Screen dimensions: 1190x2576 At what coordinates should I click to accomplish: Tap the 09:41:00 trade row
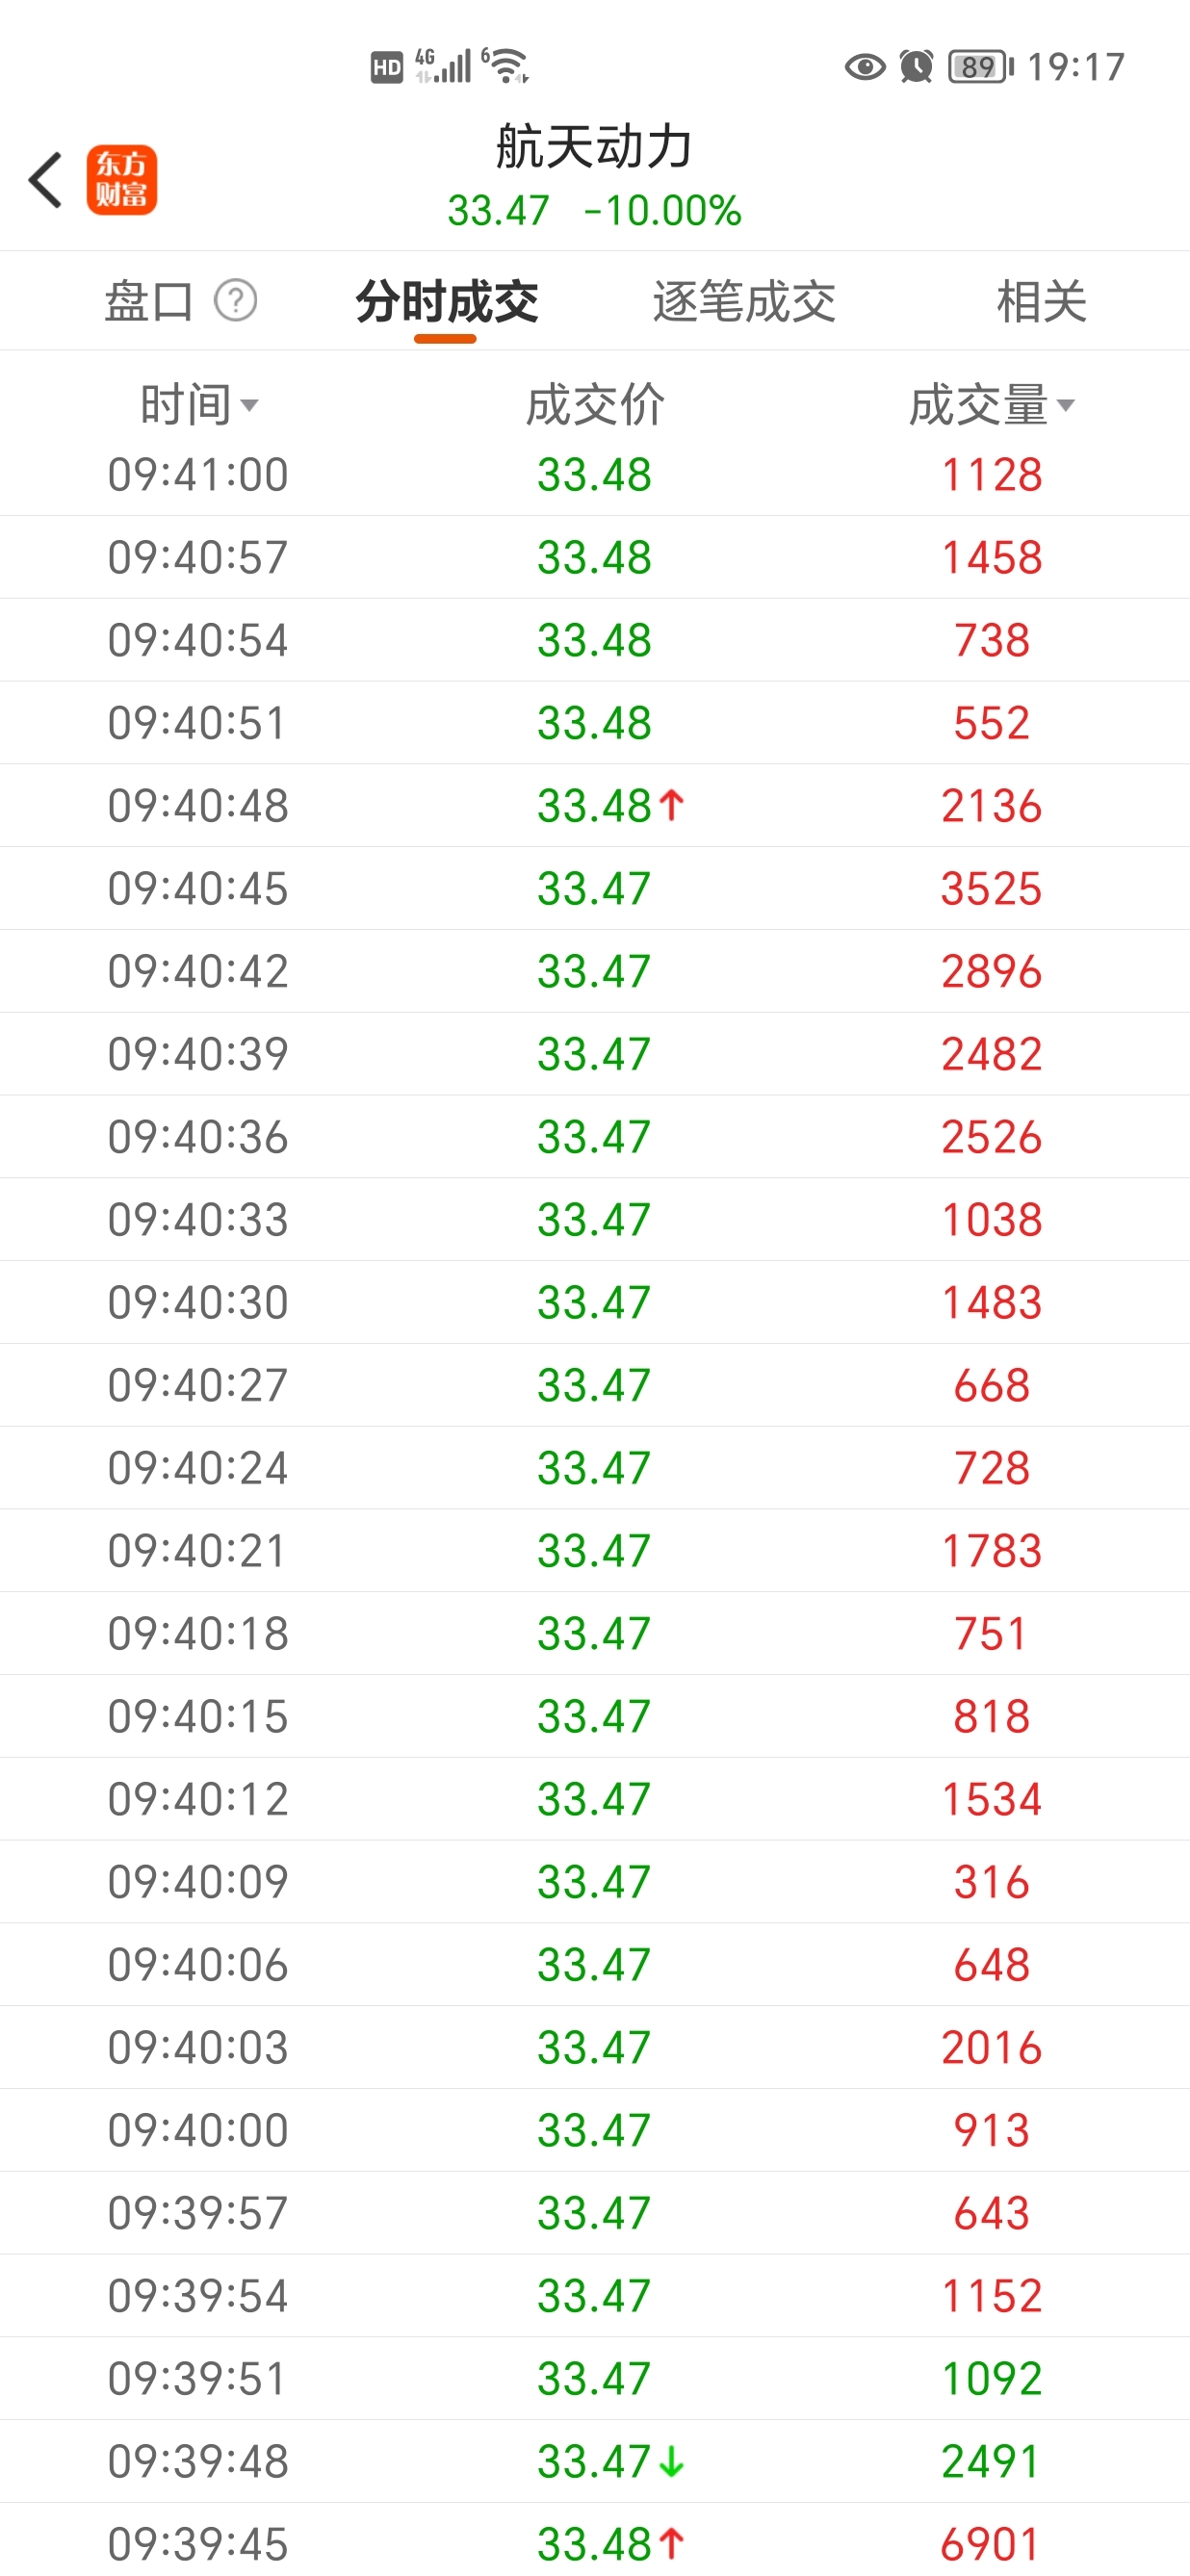(595, 474)
